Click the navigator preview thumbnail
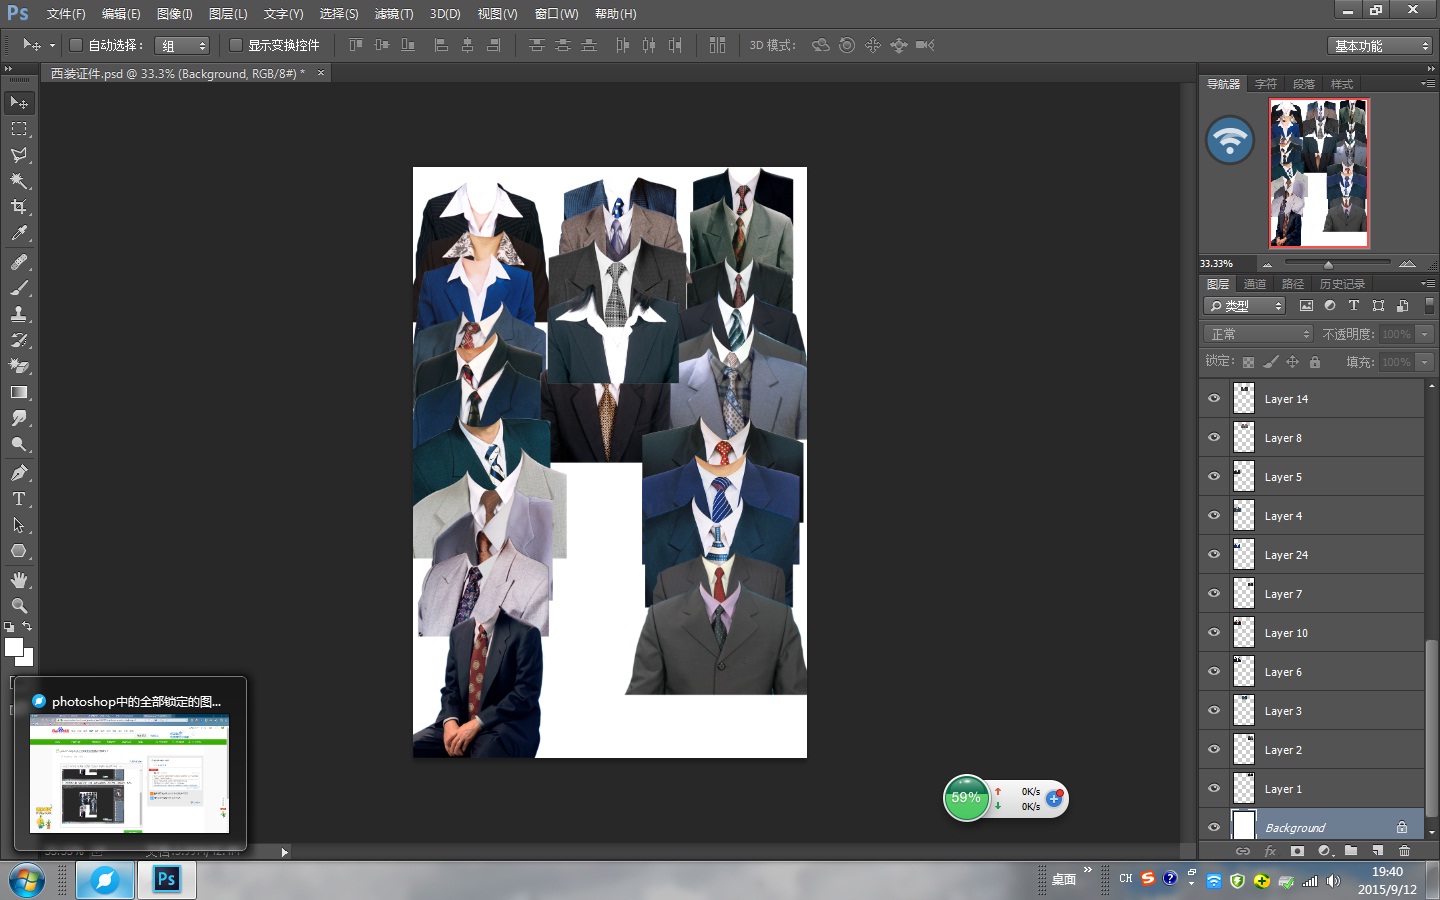Viewport: 1440px width, 900px height. coord(1319,173)
